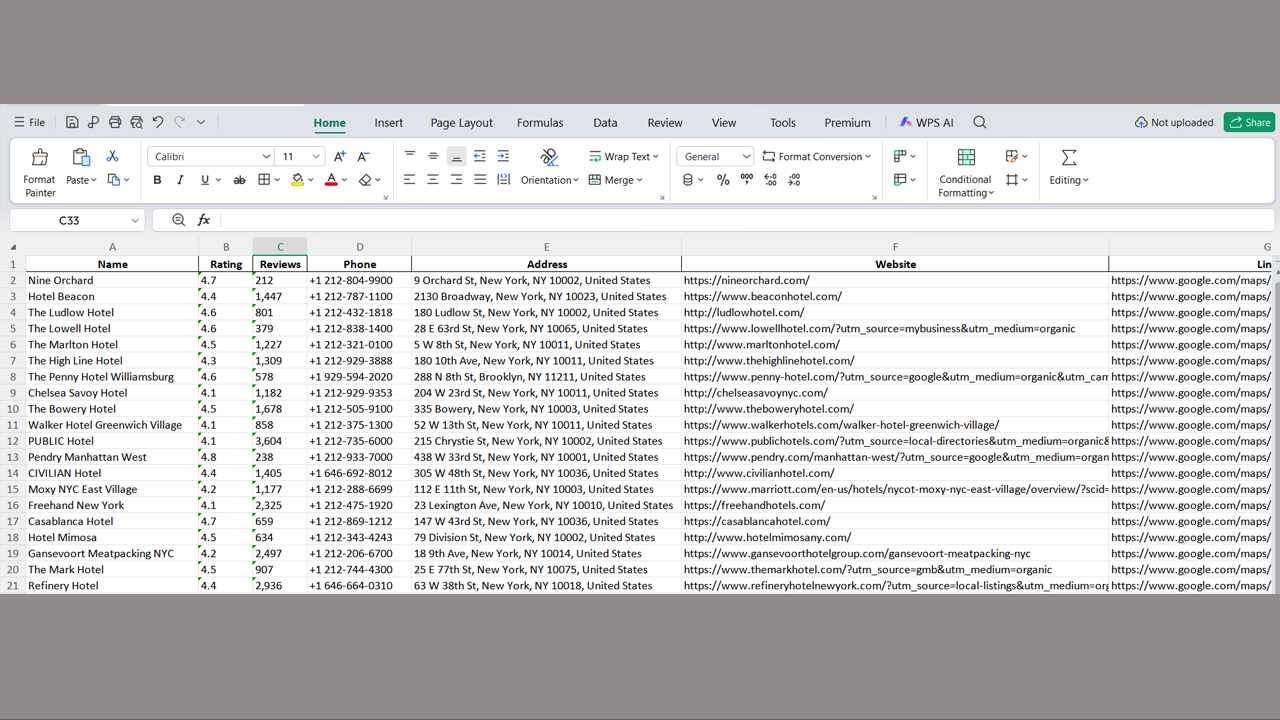Switch to the Page Layout tab
1280x720 pixels.
462,122
